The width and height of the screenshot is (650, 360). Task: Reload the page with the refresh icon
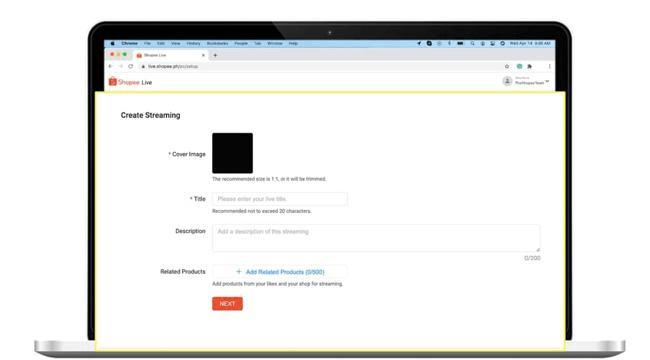click(131, 66)
